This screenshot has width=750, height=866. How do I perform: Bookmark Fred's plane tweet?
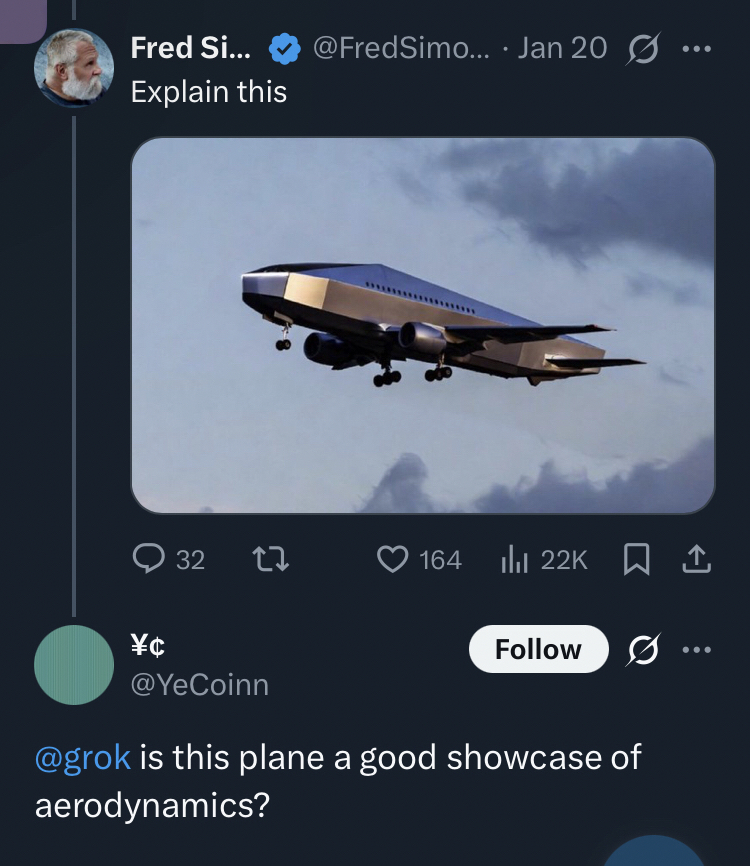(636, 560)
